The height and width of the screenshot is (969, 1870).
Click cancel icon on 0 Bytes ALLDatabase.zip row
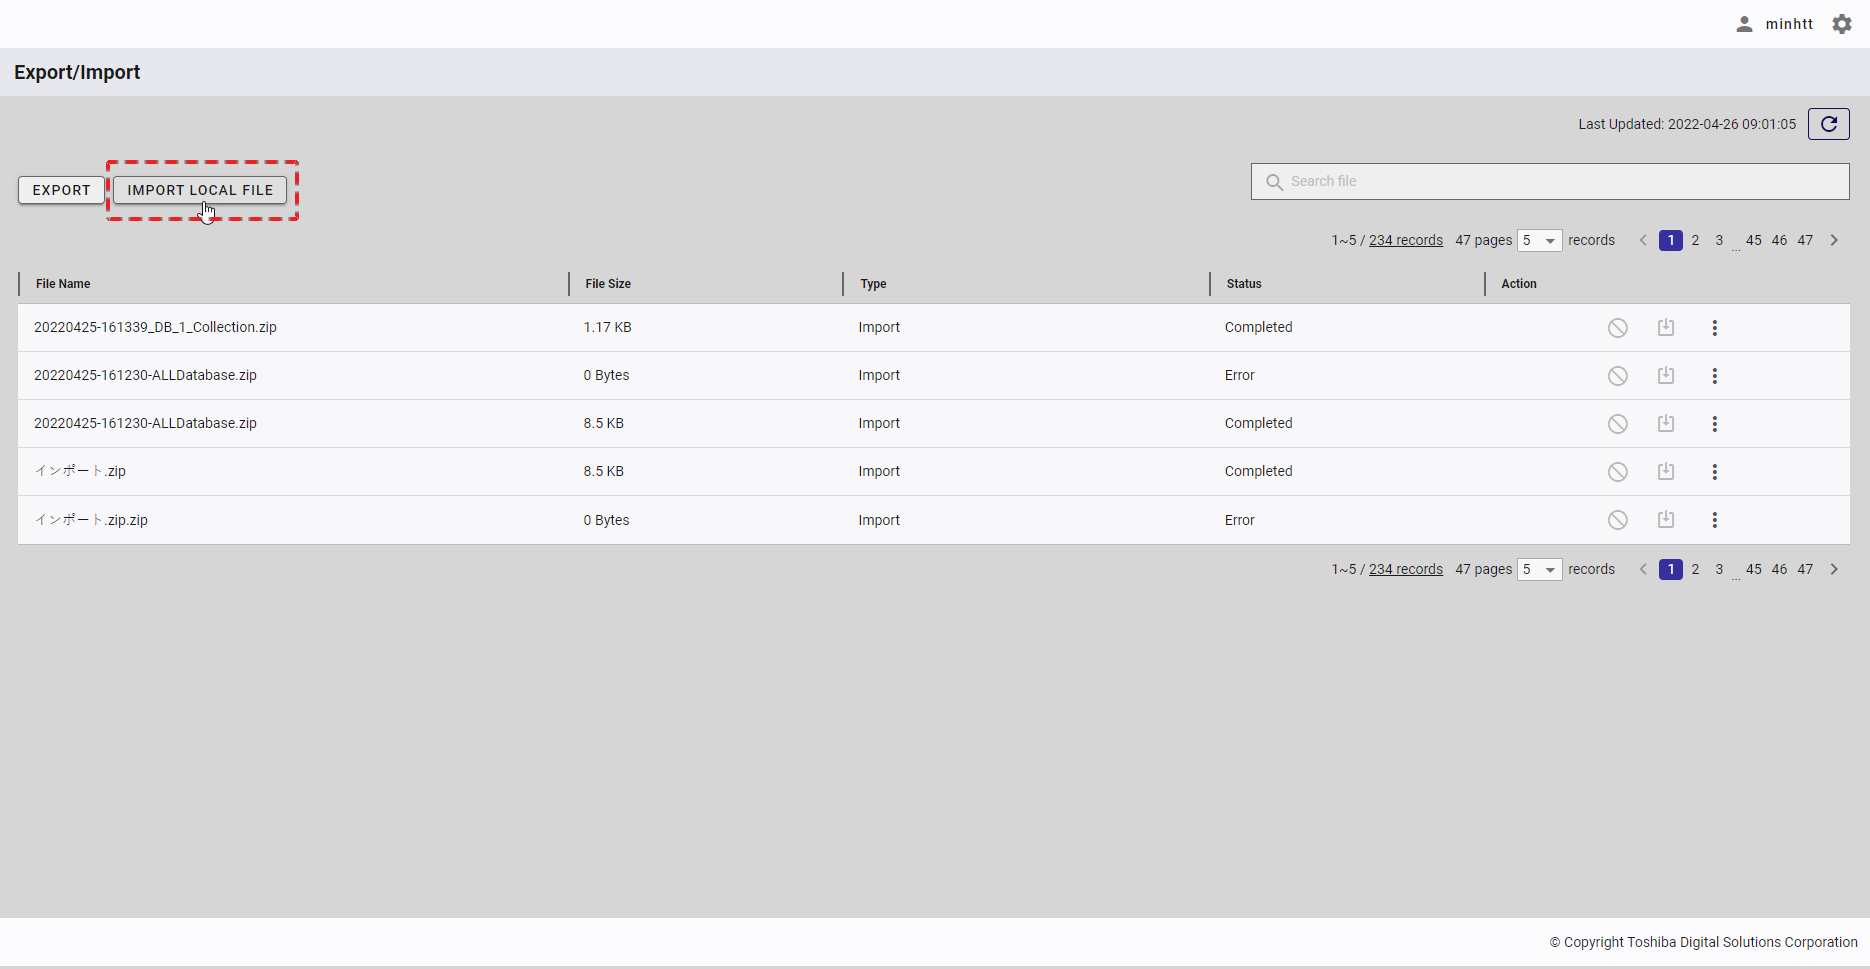1617,376
